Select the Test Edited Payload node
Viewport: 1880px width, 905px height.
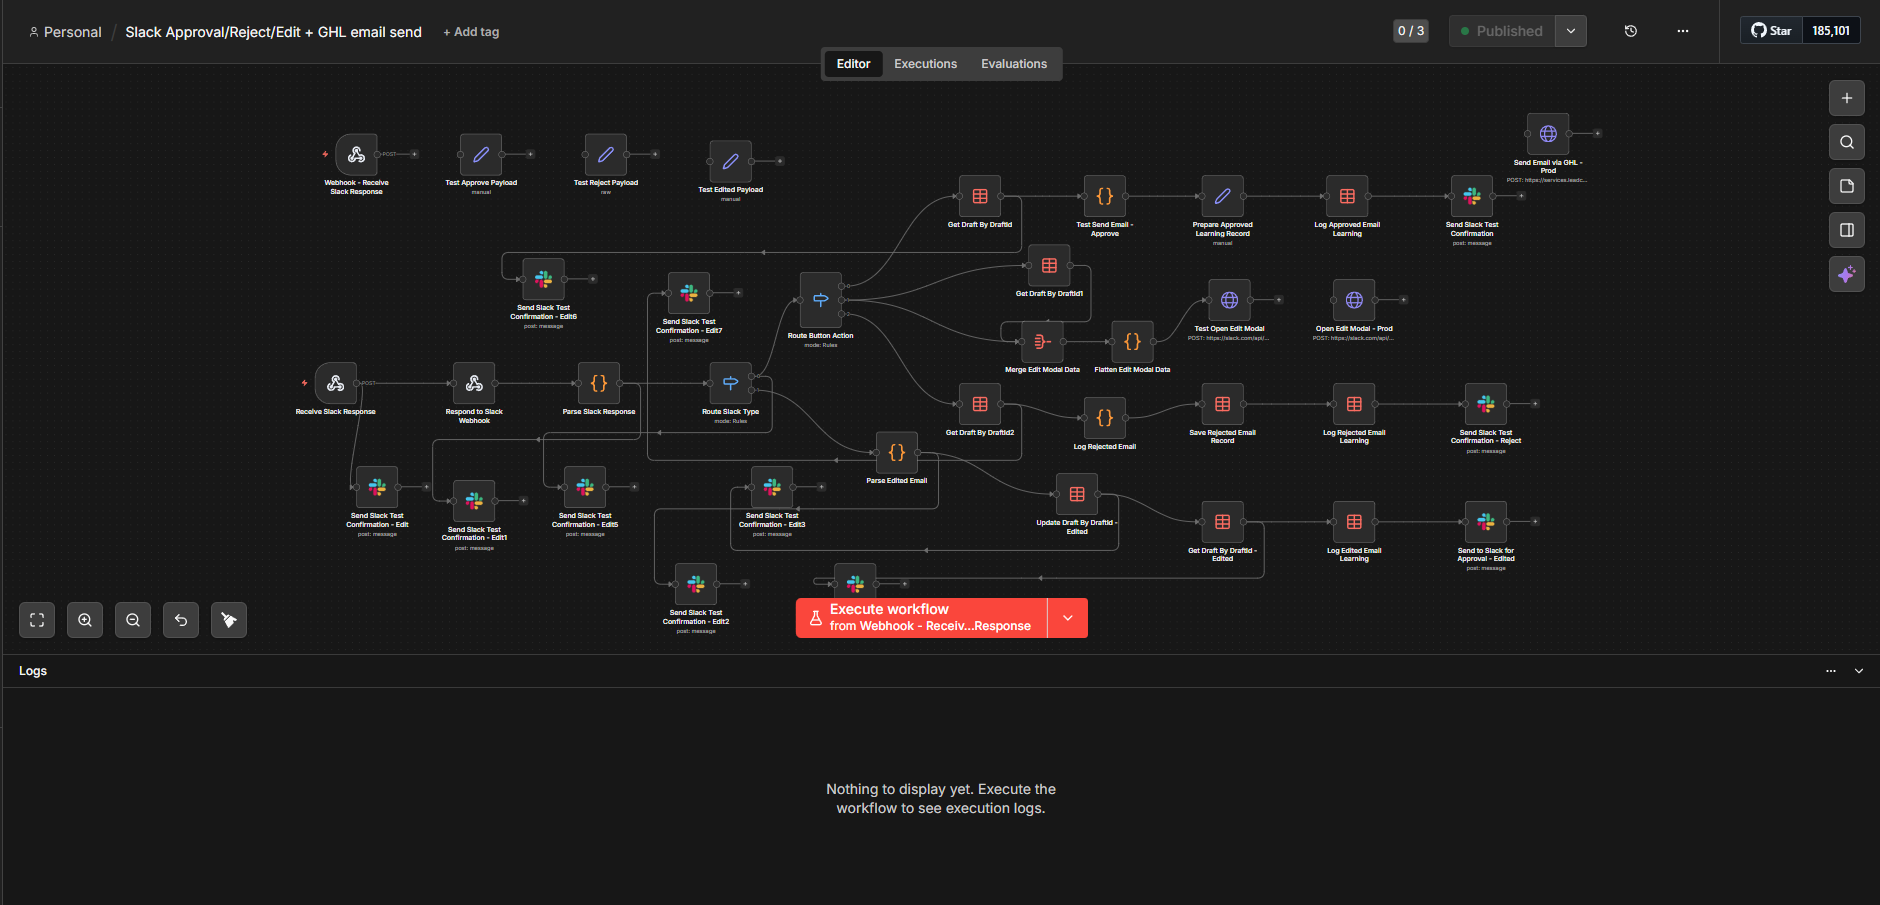(731, 161)
